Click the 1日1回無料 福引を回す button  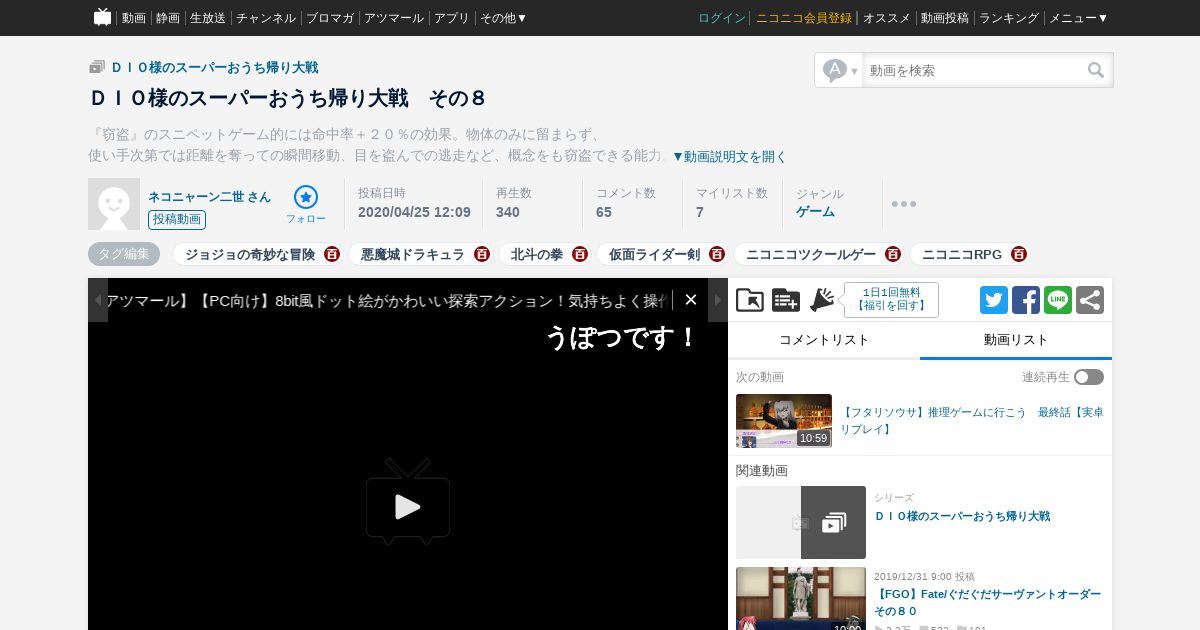click(891, 300)
